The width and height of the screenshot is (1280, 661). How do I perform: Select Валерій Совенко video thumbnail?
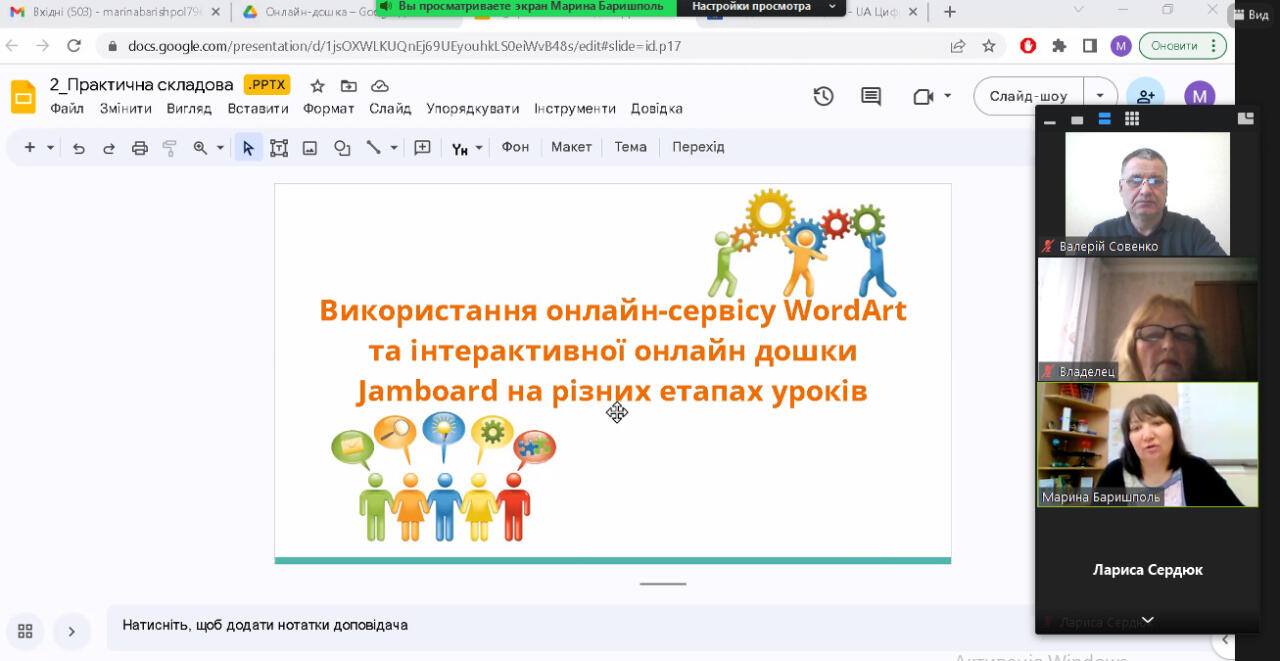click(x=1147, y=194)
